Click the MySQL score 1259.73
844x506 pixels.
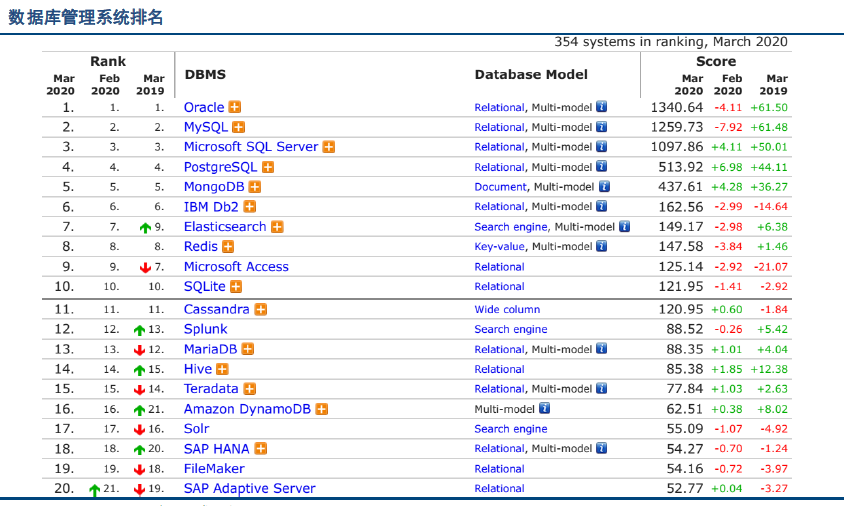[x=677, y=127]
